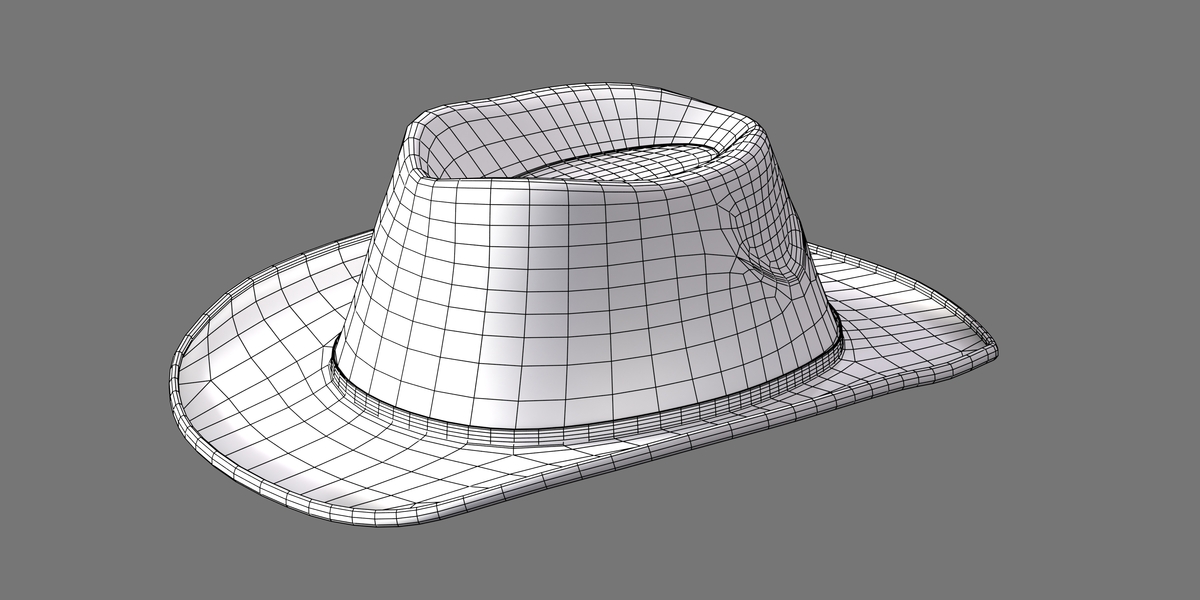Click the empty gray background below the hat
This screenshot has width=1200, height=600.
point(700,560)
